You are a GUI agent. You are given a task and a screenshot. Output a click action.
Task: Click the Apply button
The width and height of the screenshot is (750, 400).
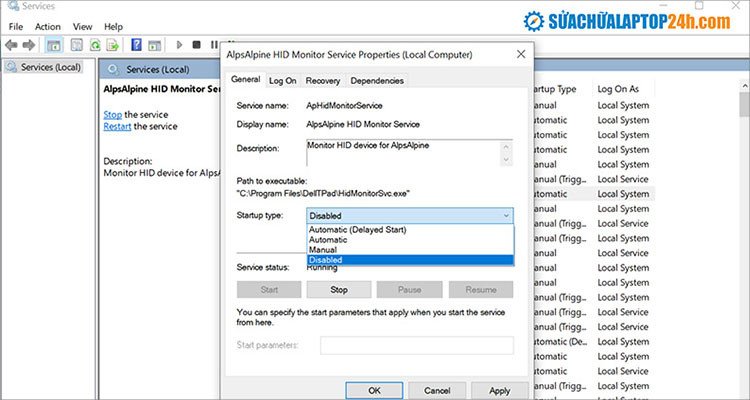(499, 390)
